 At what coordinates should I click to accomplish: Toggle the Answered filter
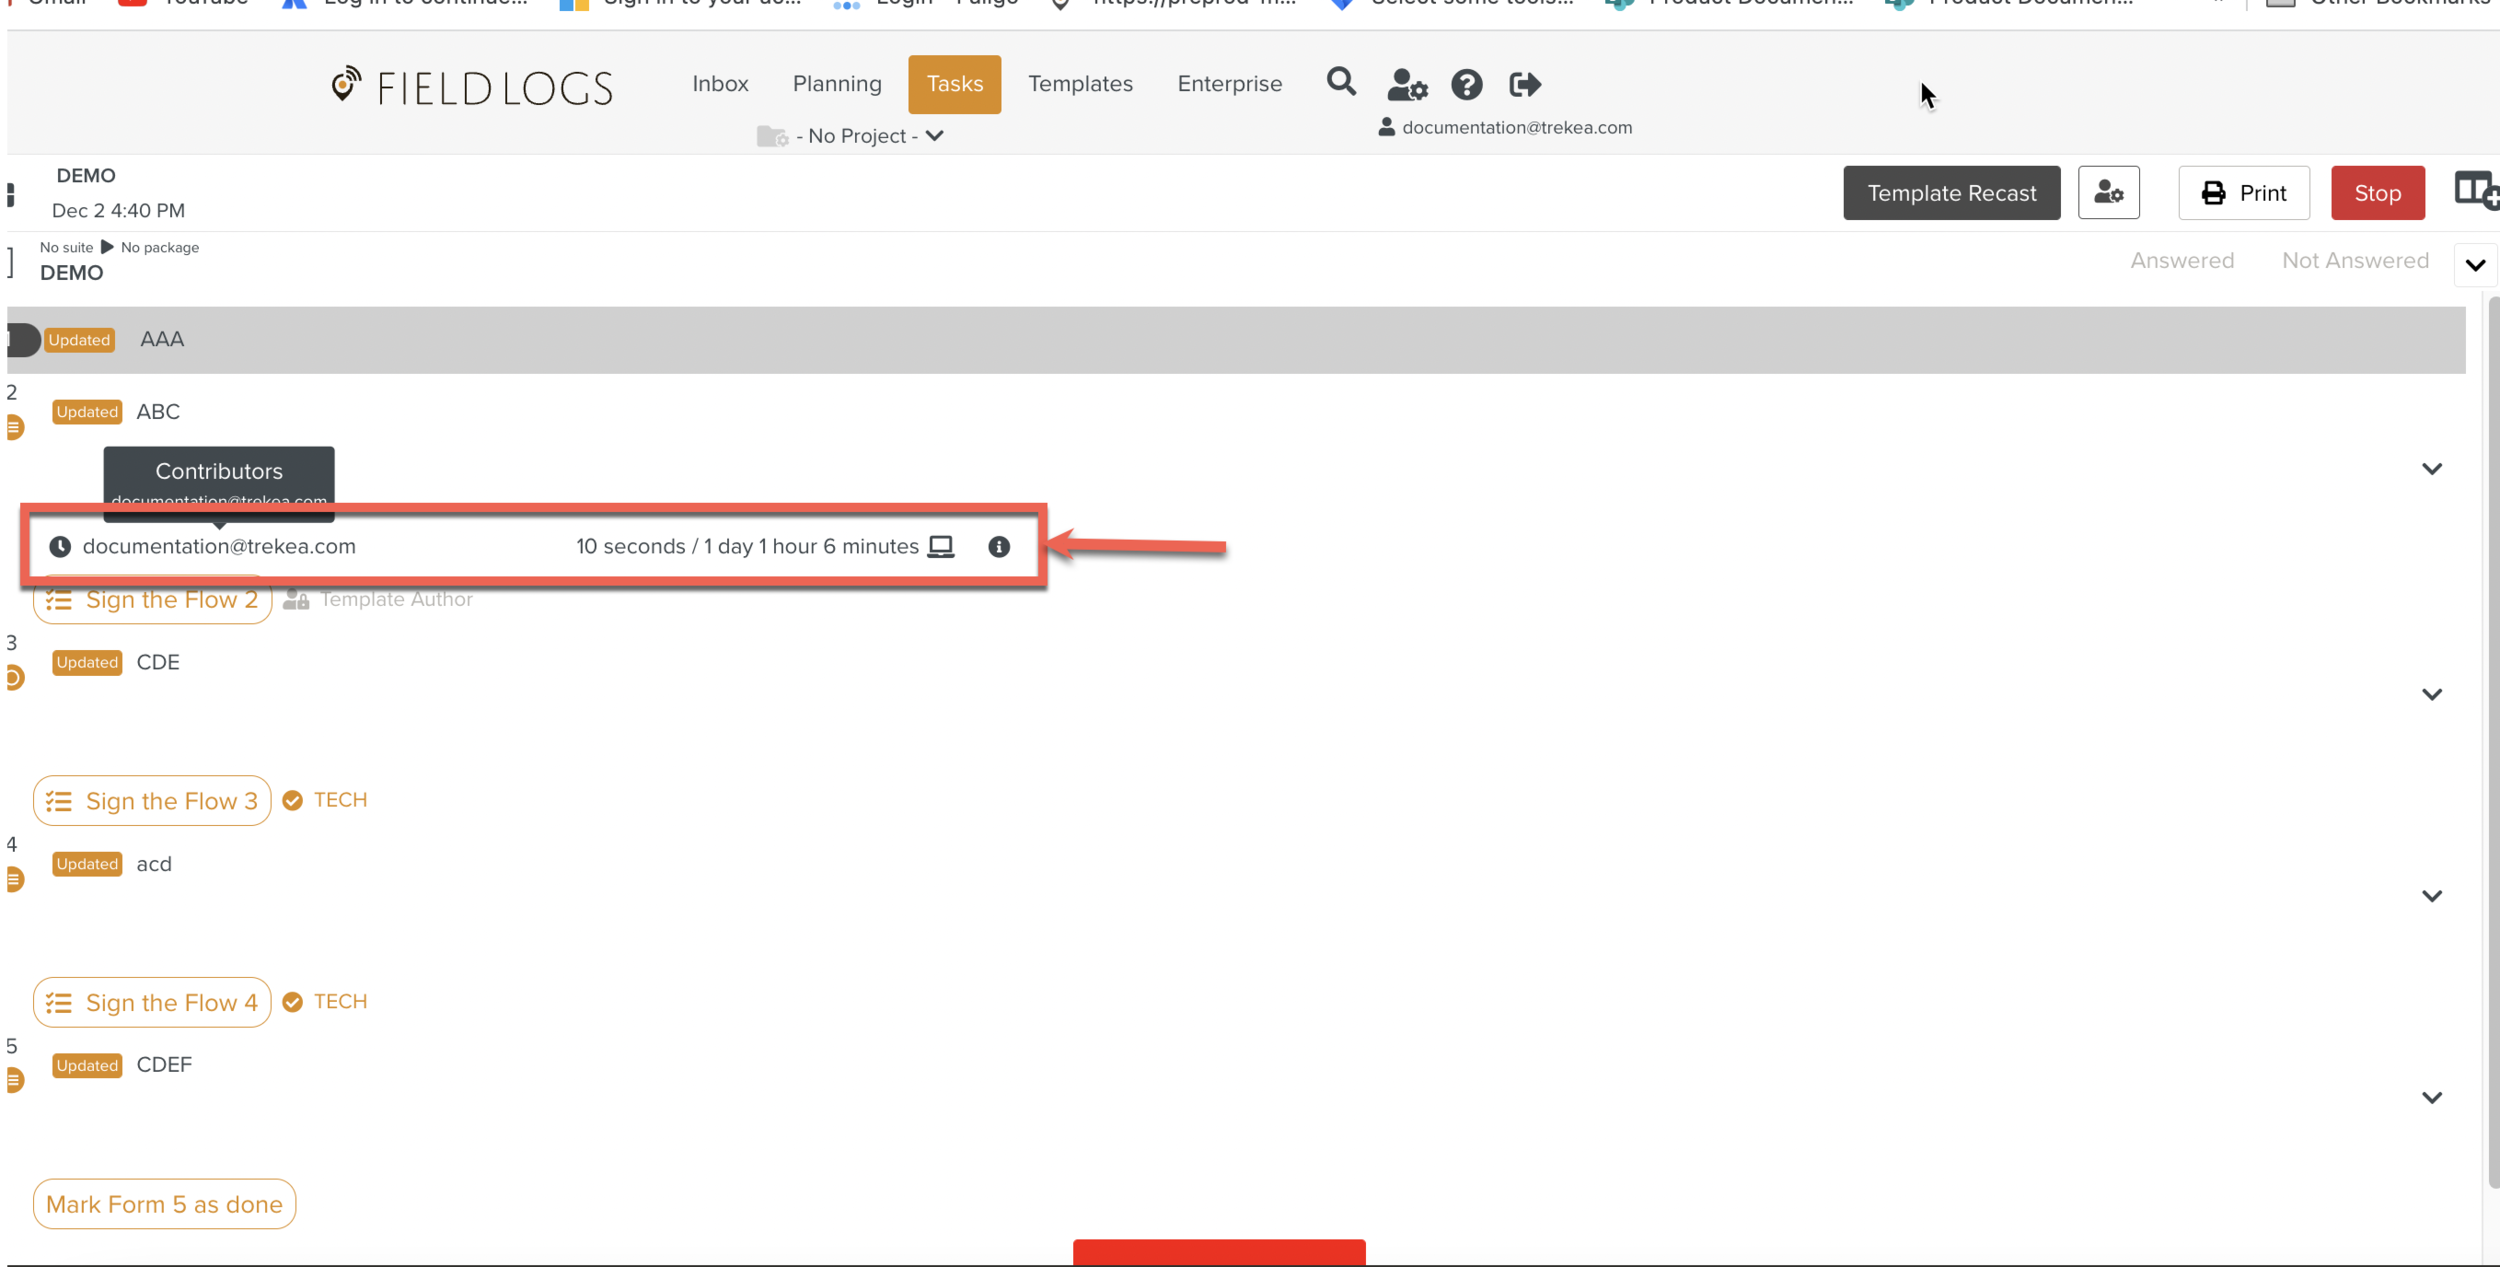[2181, 261]
